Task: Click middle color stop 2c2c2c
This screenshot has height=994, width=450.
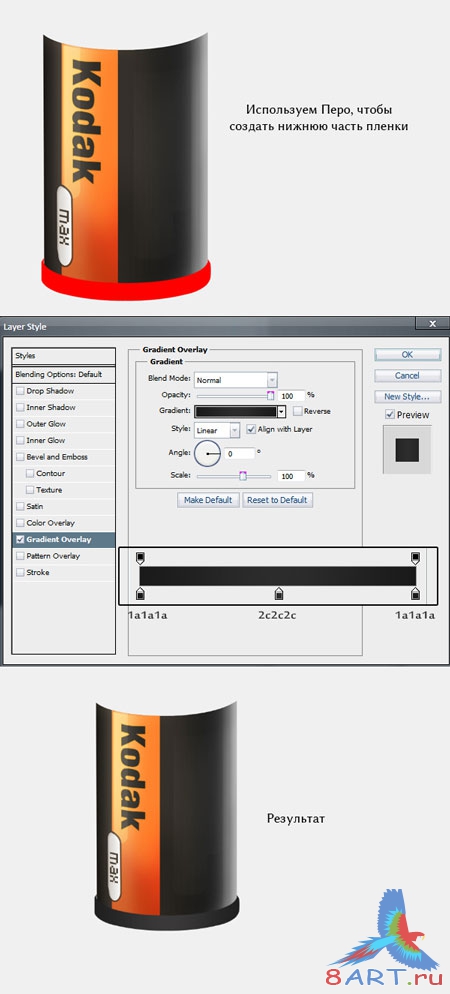Action: click(x=278, y=593)
